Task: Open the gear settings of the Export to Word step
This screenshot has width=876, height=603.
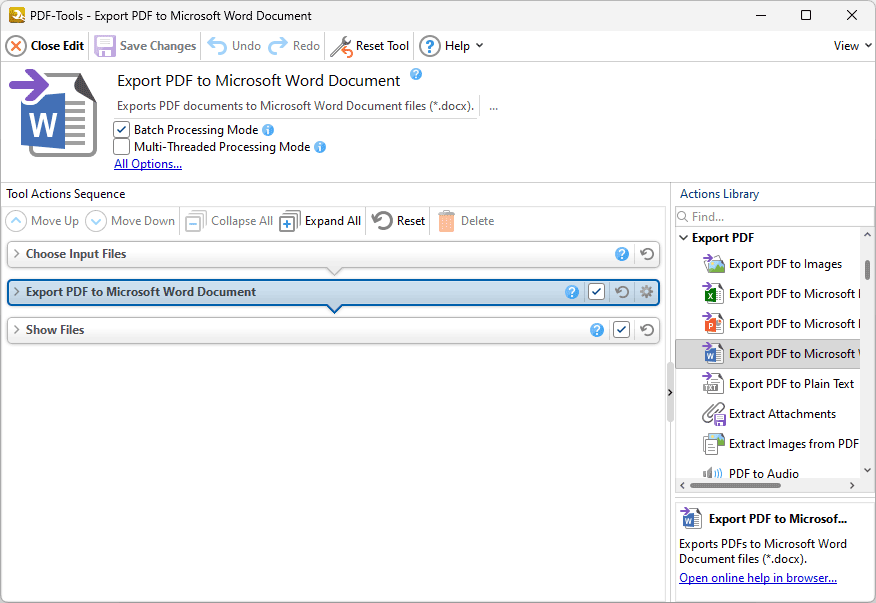Action: pyautogui.click(x=646, y=292)
